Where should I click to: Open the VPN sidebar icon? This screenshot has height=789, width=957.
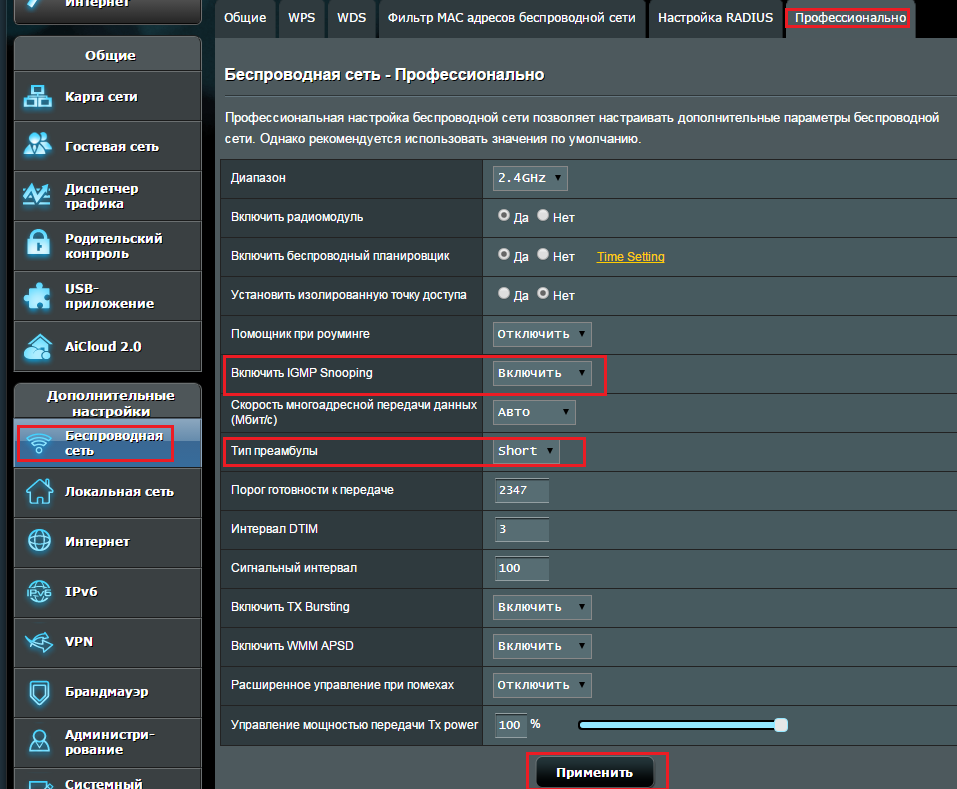(38, 641)
